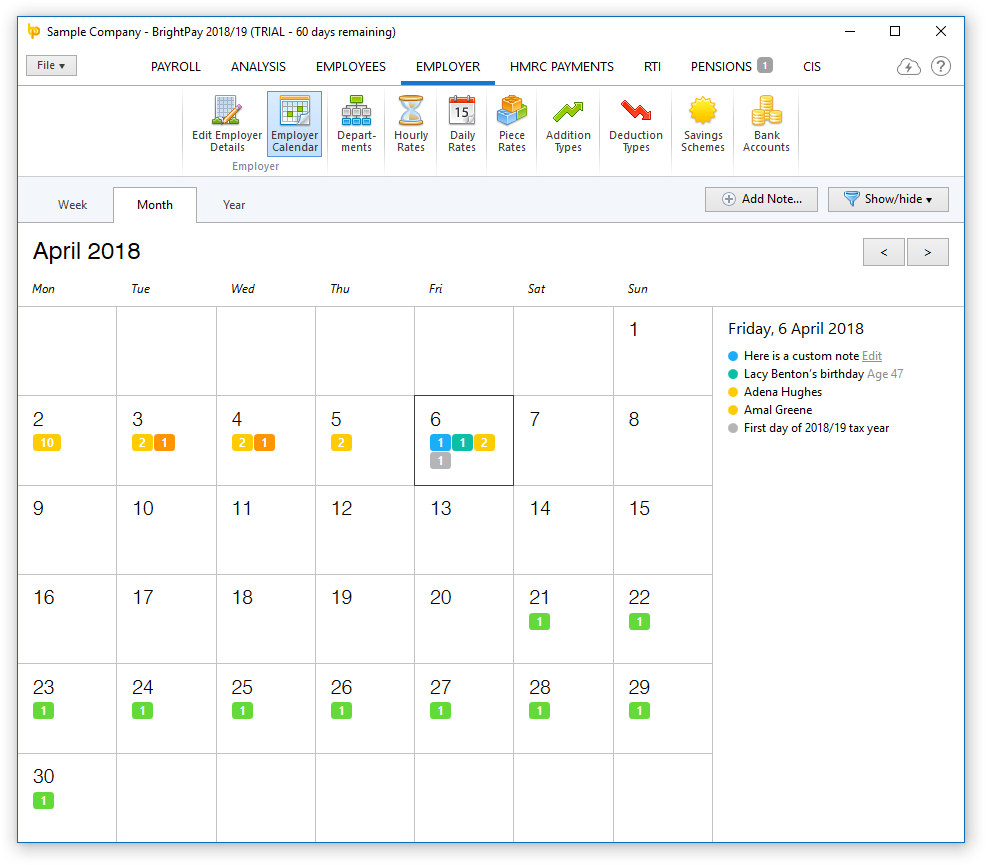
Task: Click the yellow 2 badge on April 3
Action: [142, 443]
